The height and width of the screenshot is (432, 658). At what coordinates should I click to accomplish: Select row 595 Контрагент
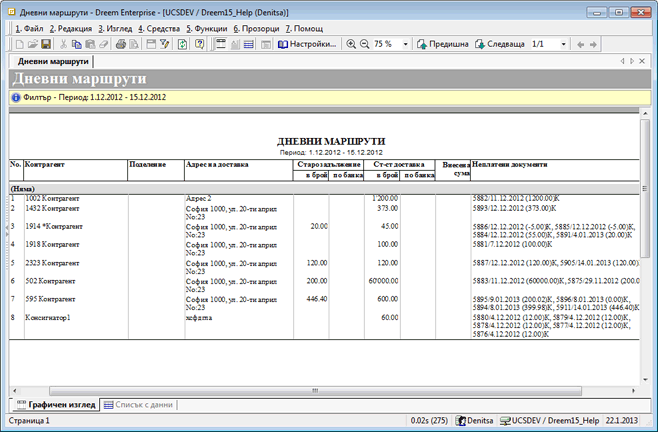324,303
